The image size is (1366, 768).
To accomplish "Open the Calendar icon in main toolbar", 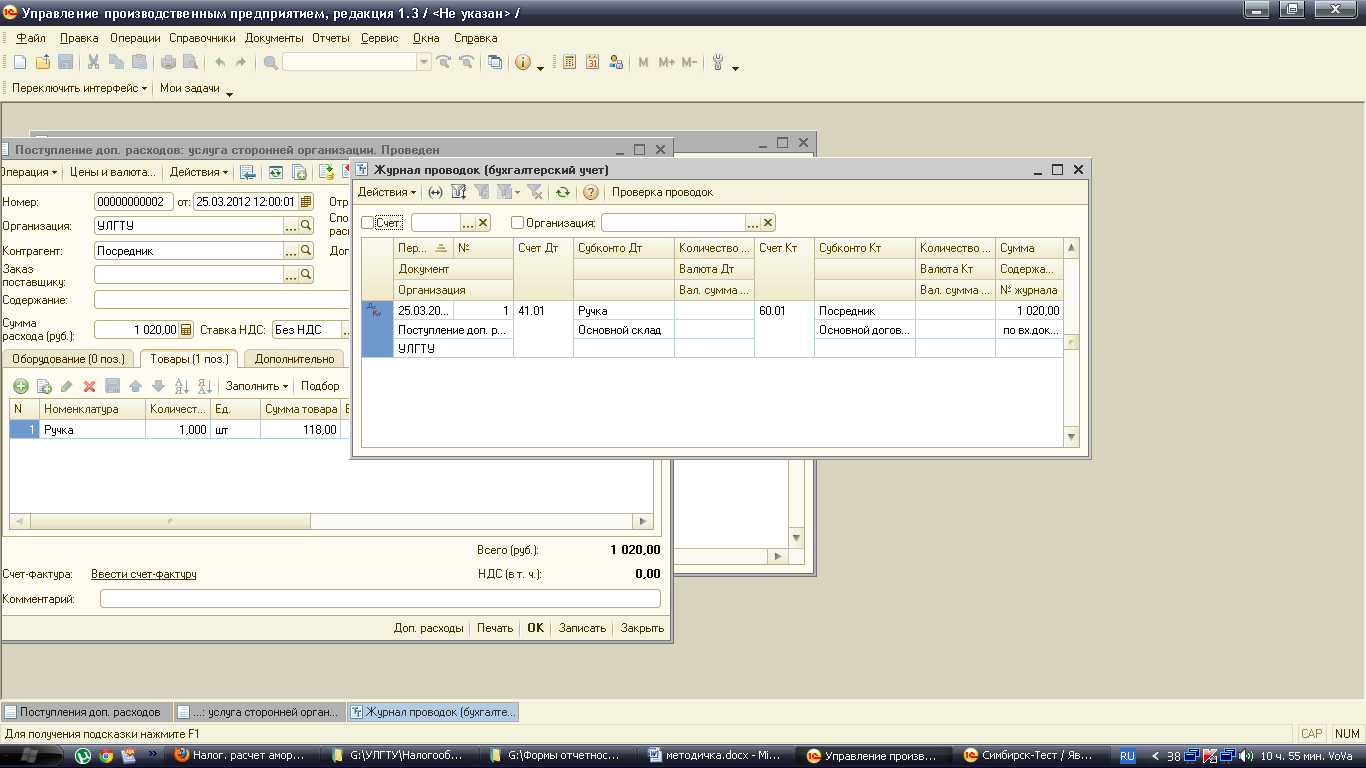I will pyautogui.click(x=592, y=62).
